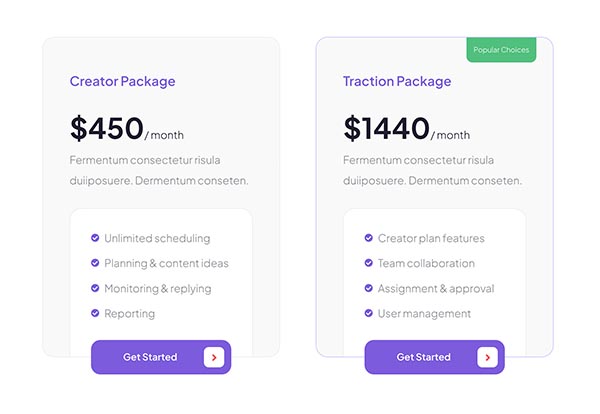
Task: Select the Creator Package heading
Action: pyautogui.click(x=122, y=81)
